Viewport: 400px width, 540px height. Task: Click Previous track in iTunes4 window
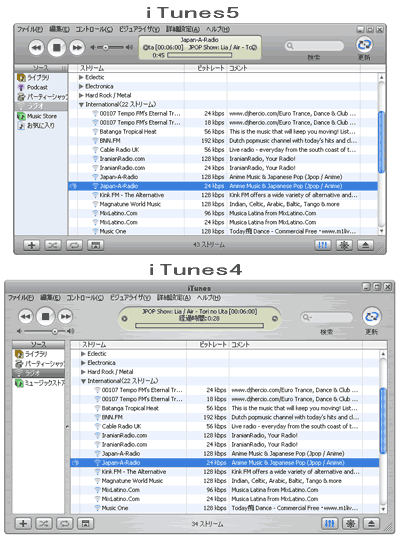25,316
